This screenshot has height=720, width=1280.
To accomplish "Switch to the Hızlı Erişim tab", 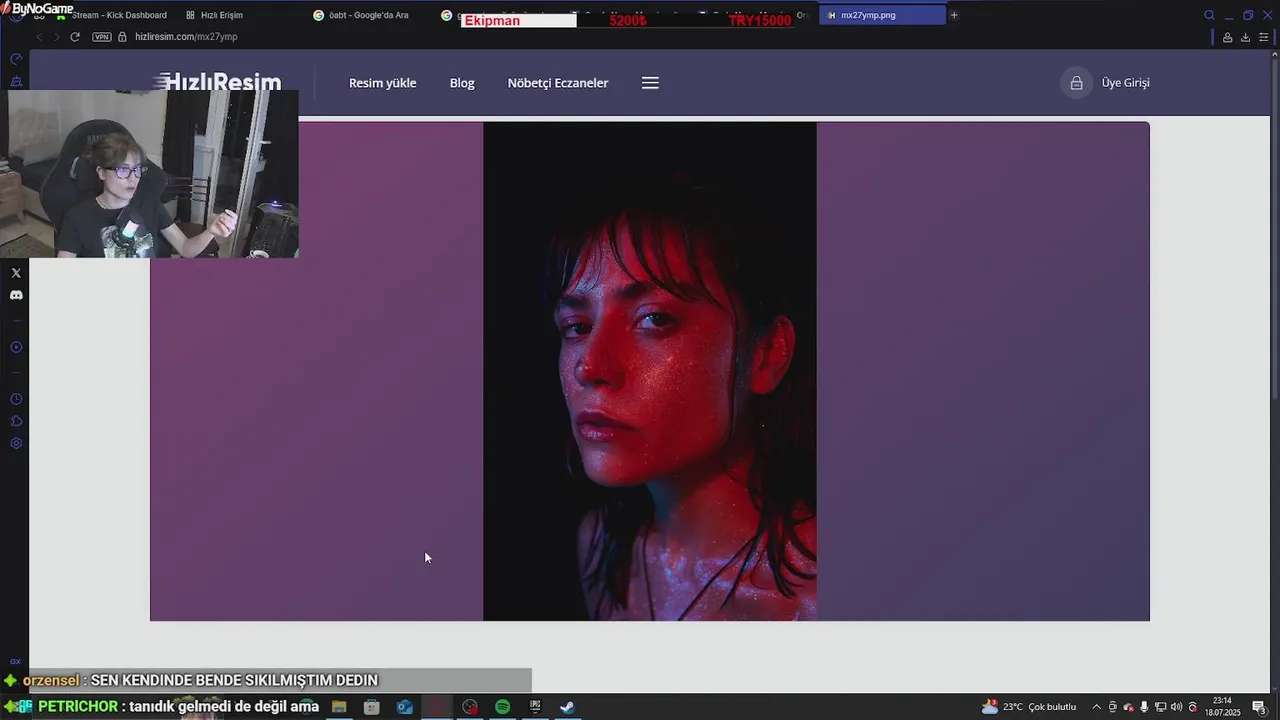I will 215,15.
